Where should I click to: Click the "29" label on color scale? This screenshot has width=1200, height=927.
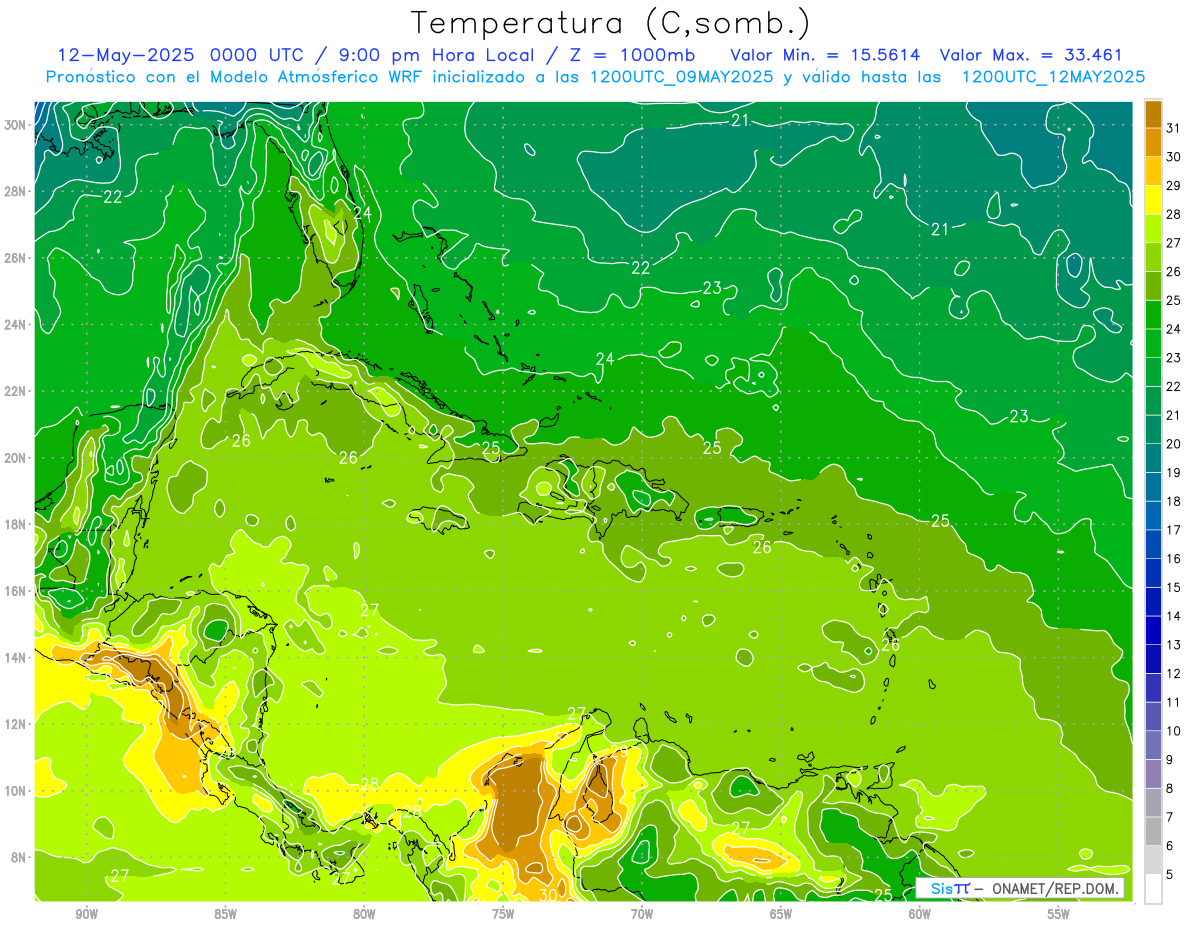pos(1174,185)
